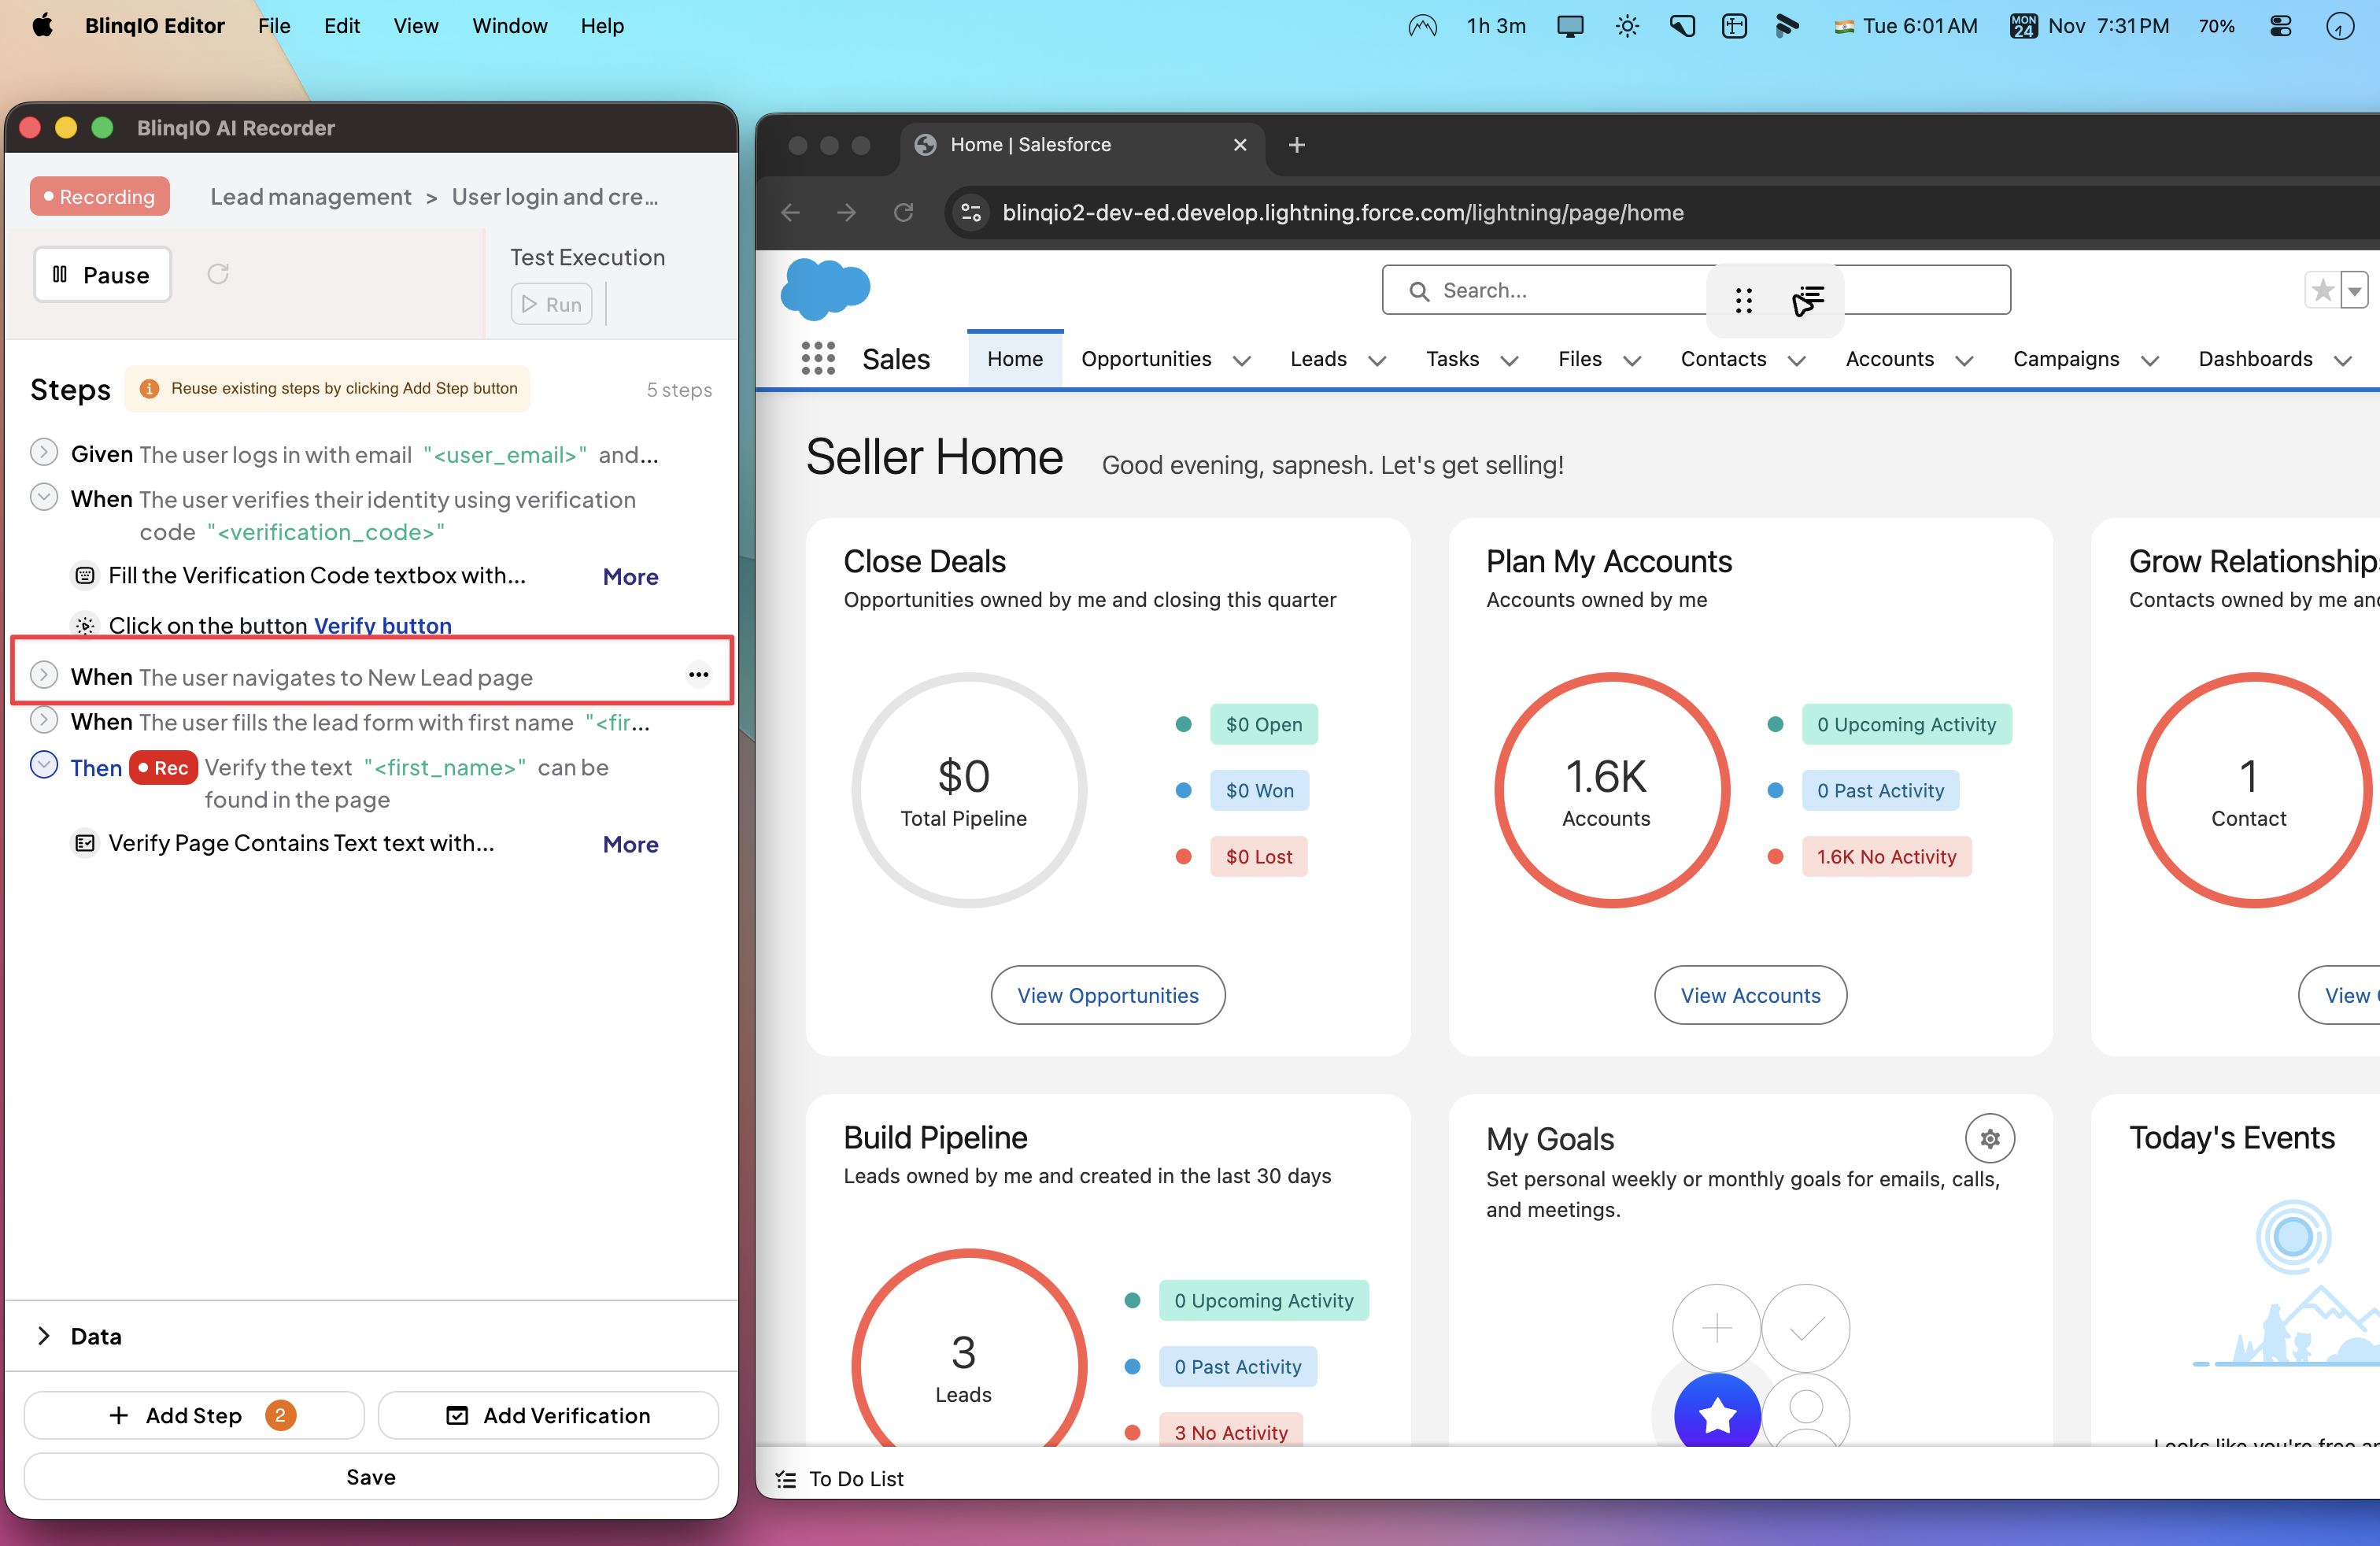Click the site info icon in address bar
2380x1546 pixels.
coord(970,212)
